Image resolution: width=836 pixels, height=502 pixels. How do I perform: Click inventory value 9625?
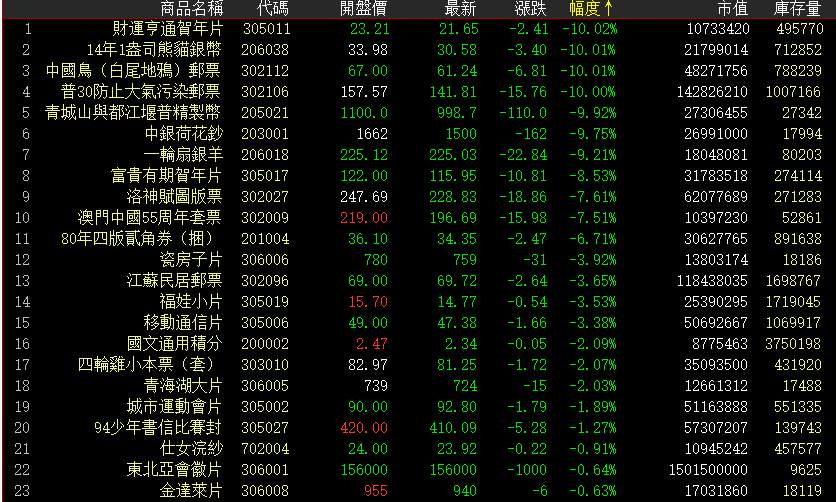pos(806,469)
